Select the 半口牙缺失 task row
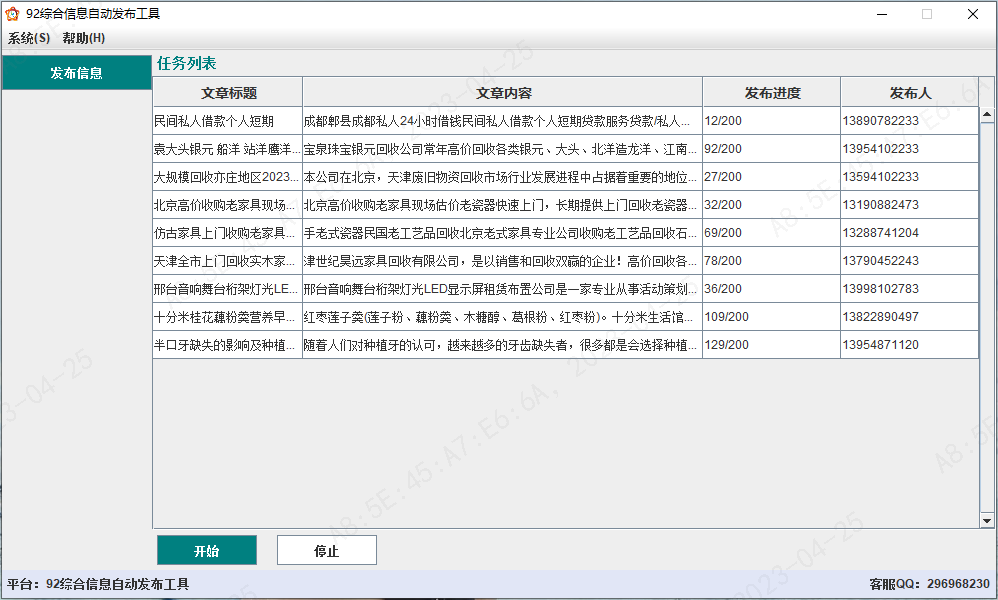Screen dimensions: 998x600 (227, 345)
